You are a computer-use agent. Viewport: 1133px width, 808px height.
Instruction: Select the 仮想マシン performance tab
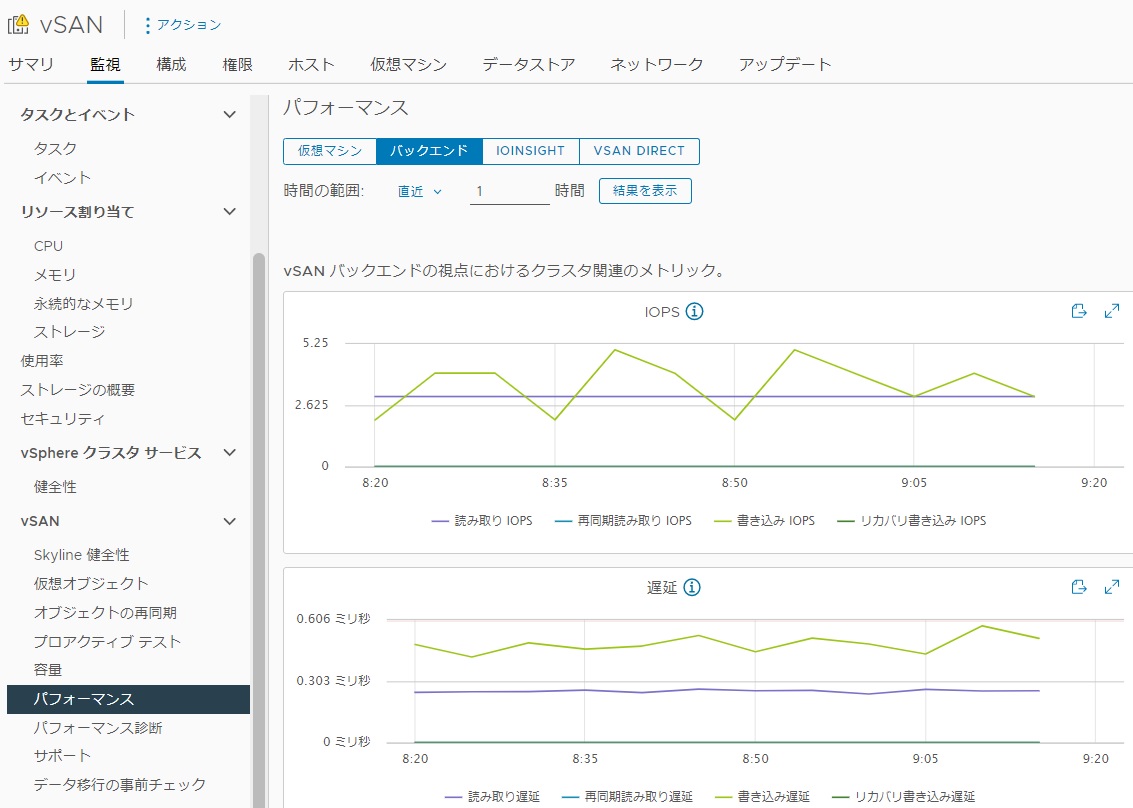click(x=330, y=151)
